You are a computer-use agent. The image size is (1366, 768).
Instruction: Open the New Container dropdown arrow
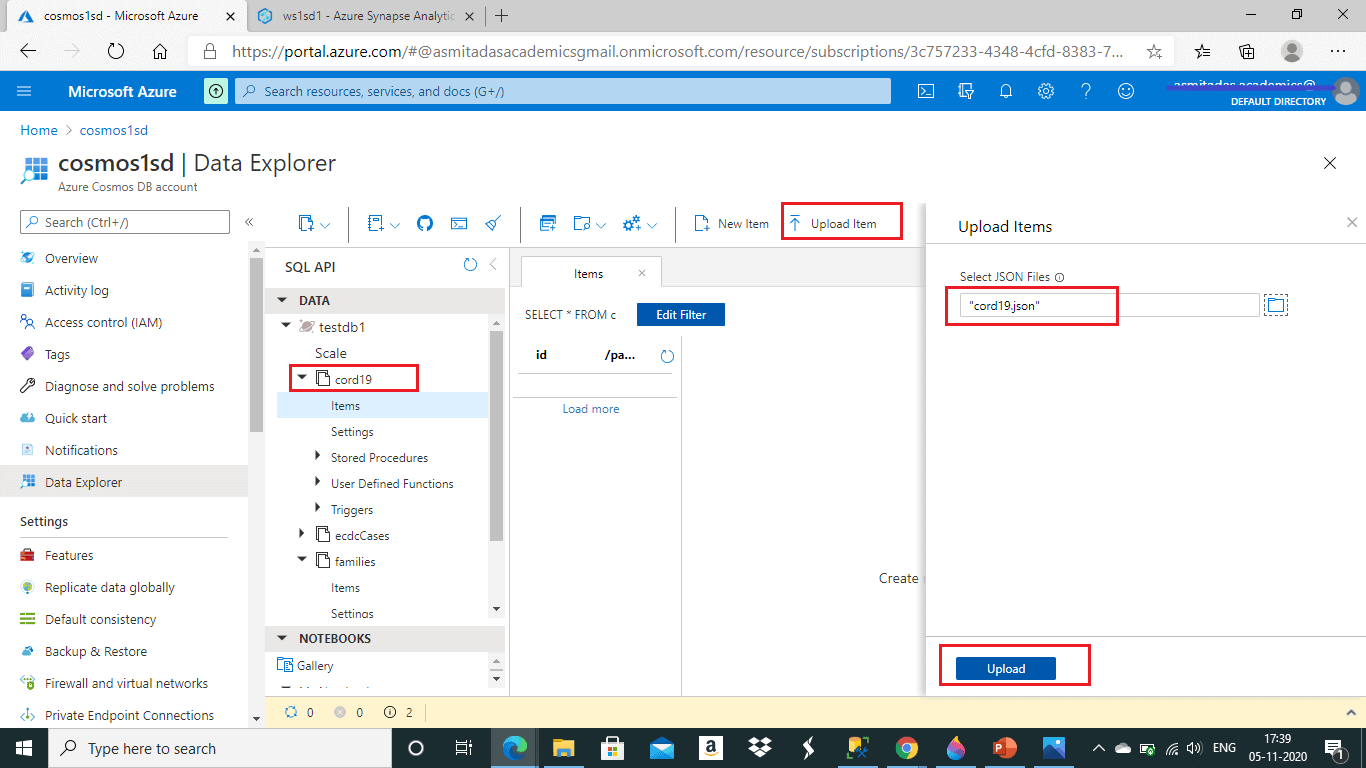(326, 225)
